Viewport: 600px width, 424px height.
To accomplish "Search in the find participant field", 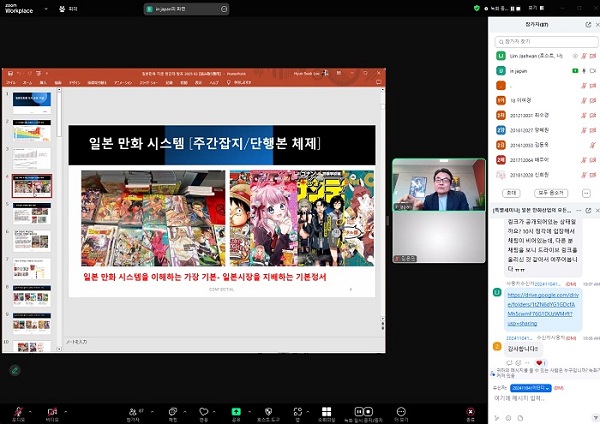I will point(546,42).
